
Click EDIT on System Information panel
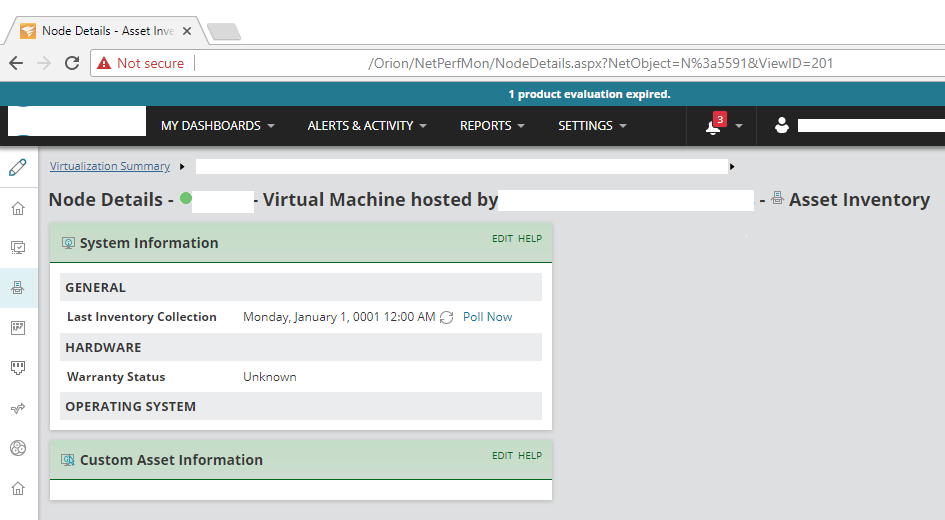point(502,239)
